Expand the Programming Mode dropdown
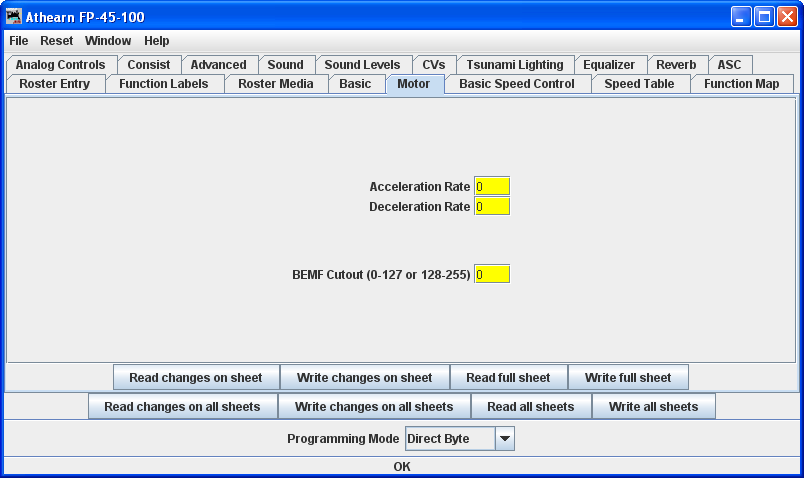804x478 pixels. pyautogui.click(x=505, y=439)
